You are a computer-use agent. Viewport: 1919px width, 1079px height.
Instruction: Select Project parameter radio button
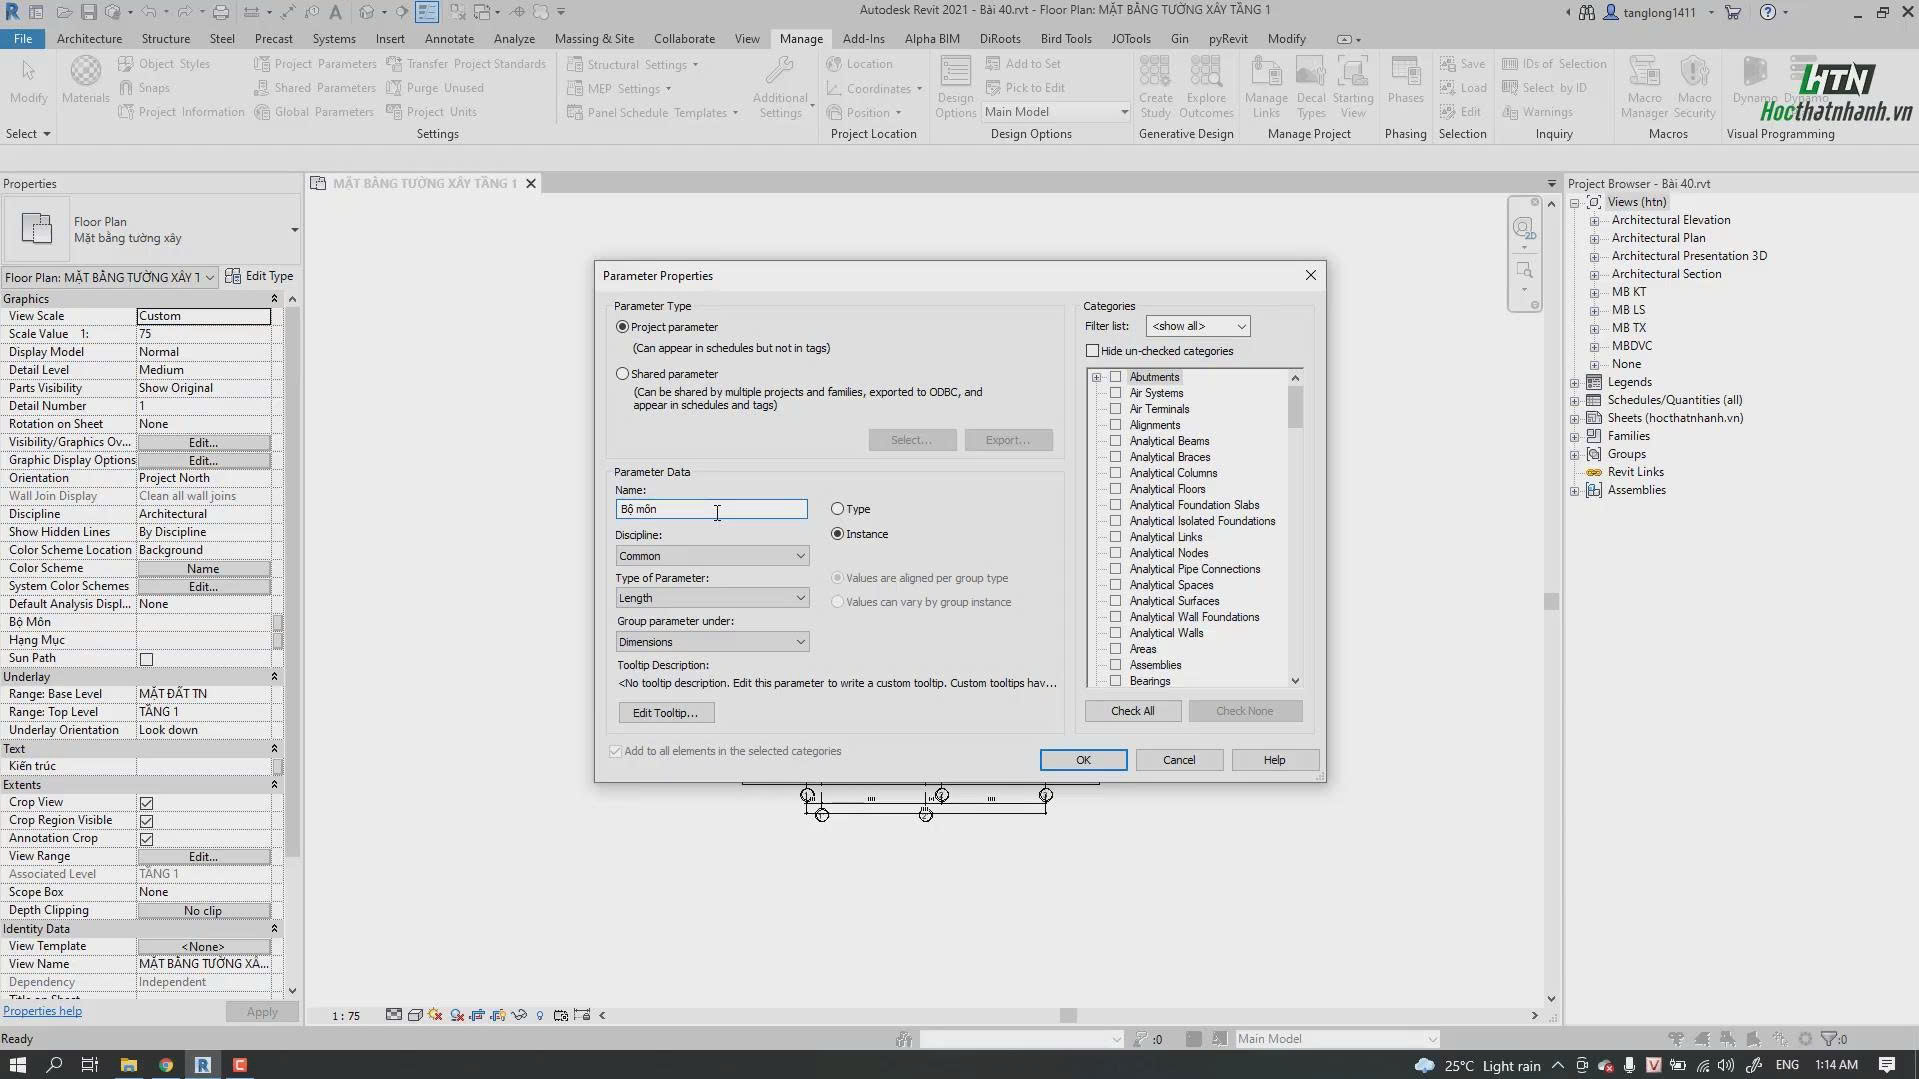tap(623, 327)
